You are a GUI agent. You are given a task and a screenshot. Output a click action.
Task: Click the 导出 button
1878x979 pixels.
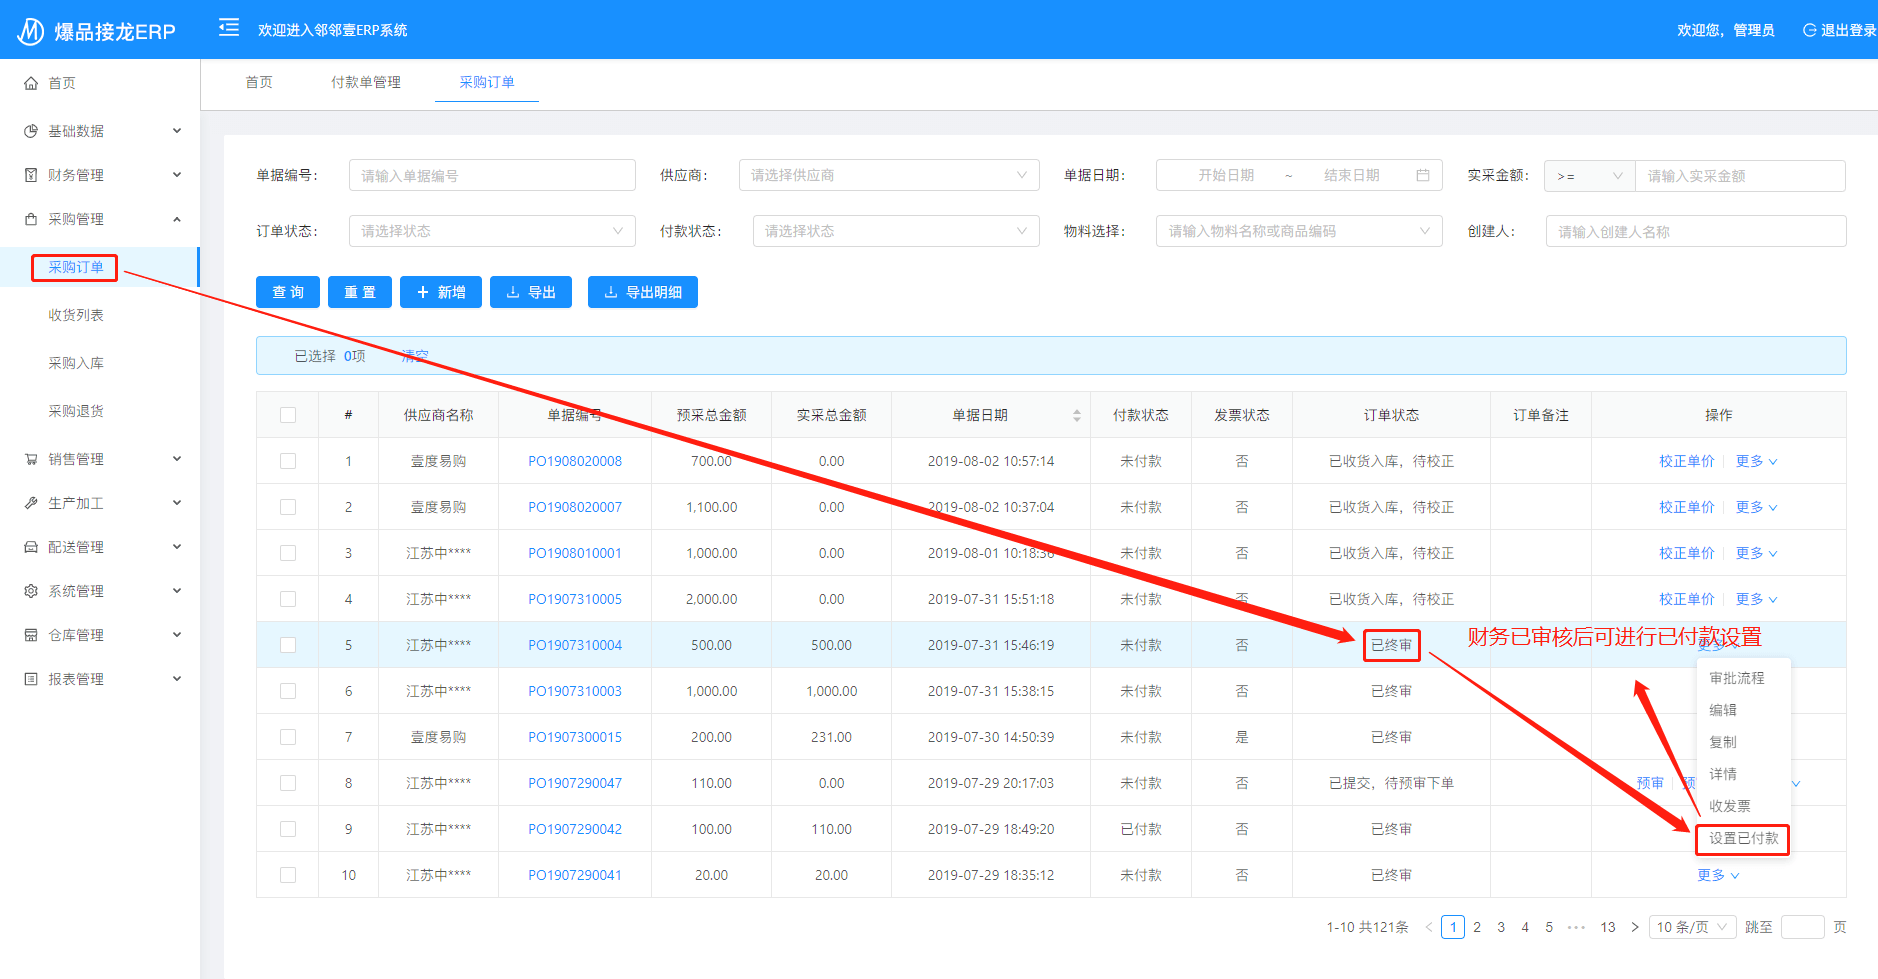(x=531, y=292)
